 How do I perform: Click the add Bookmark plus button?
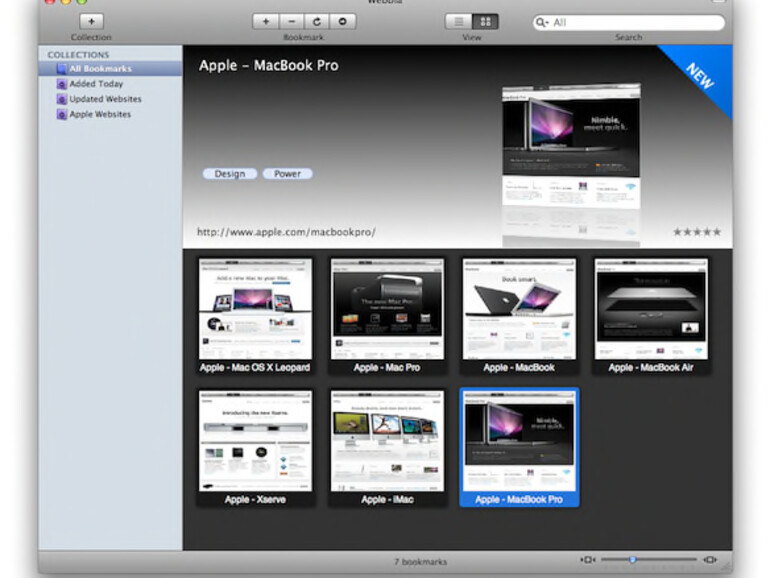point(265,21)
